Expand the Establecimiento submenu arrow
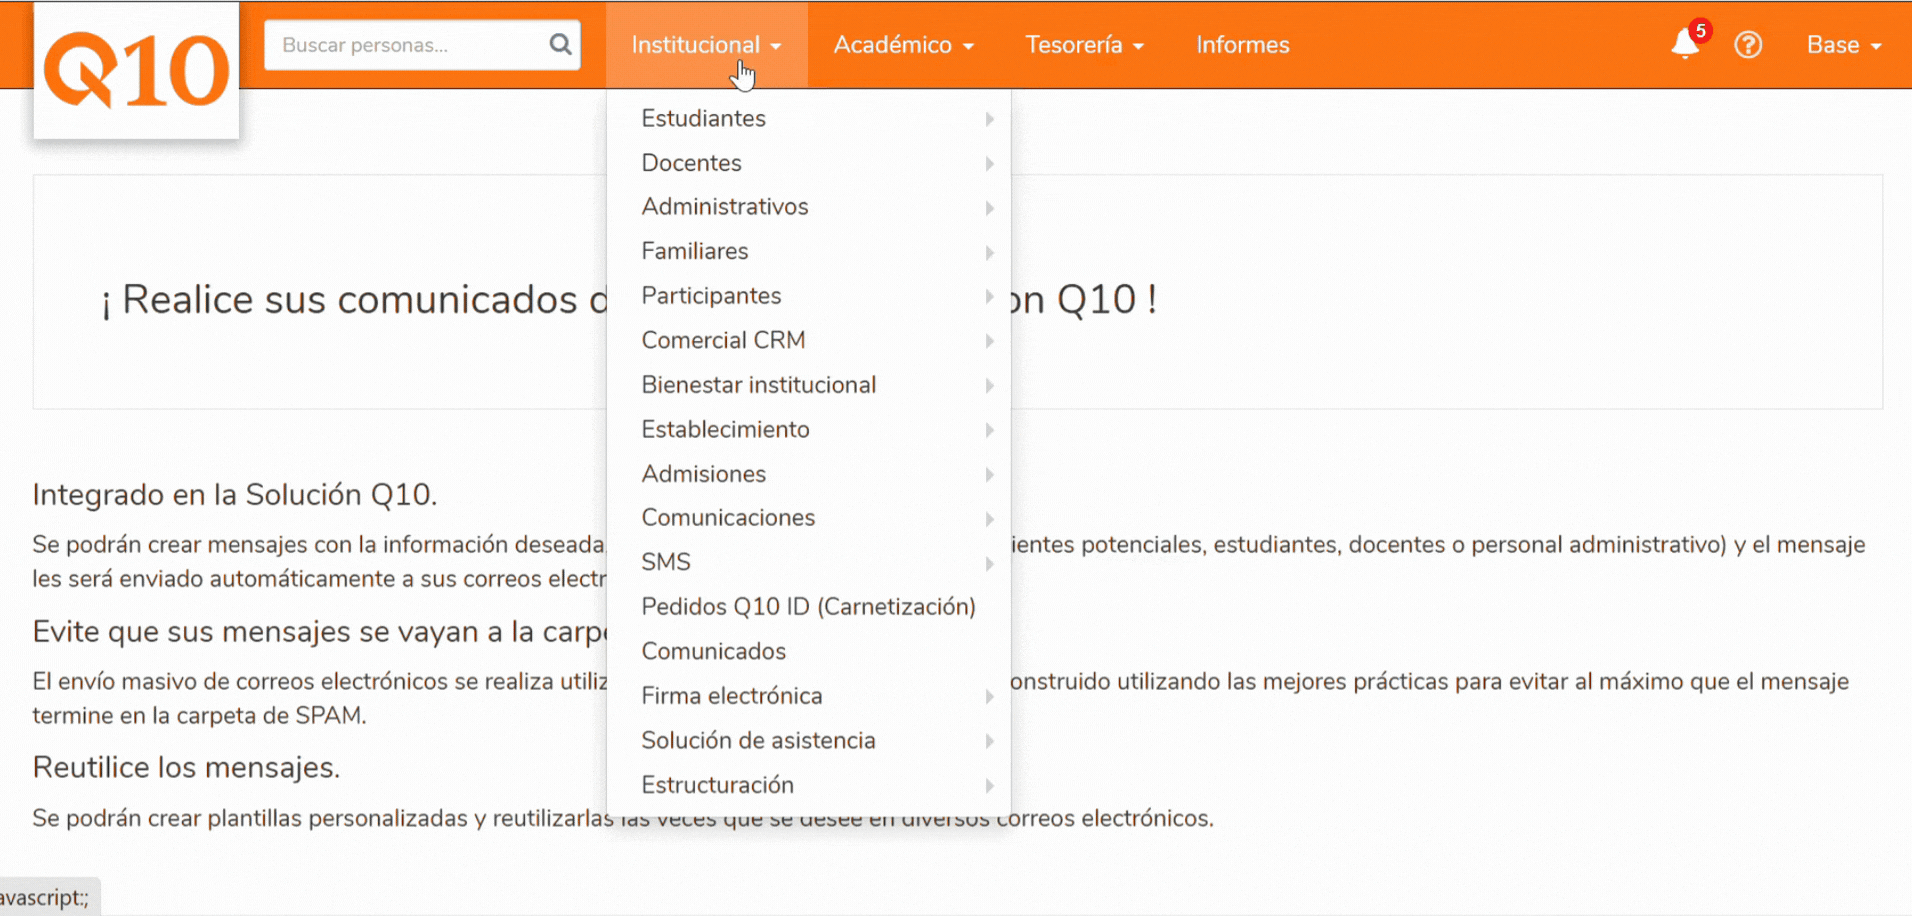The width and height of the screenshot is (1912, 916). (989, 430)
